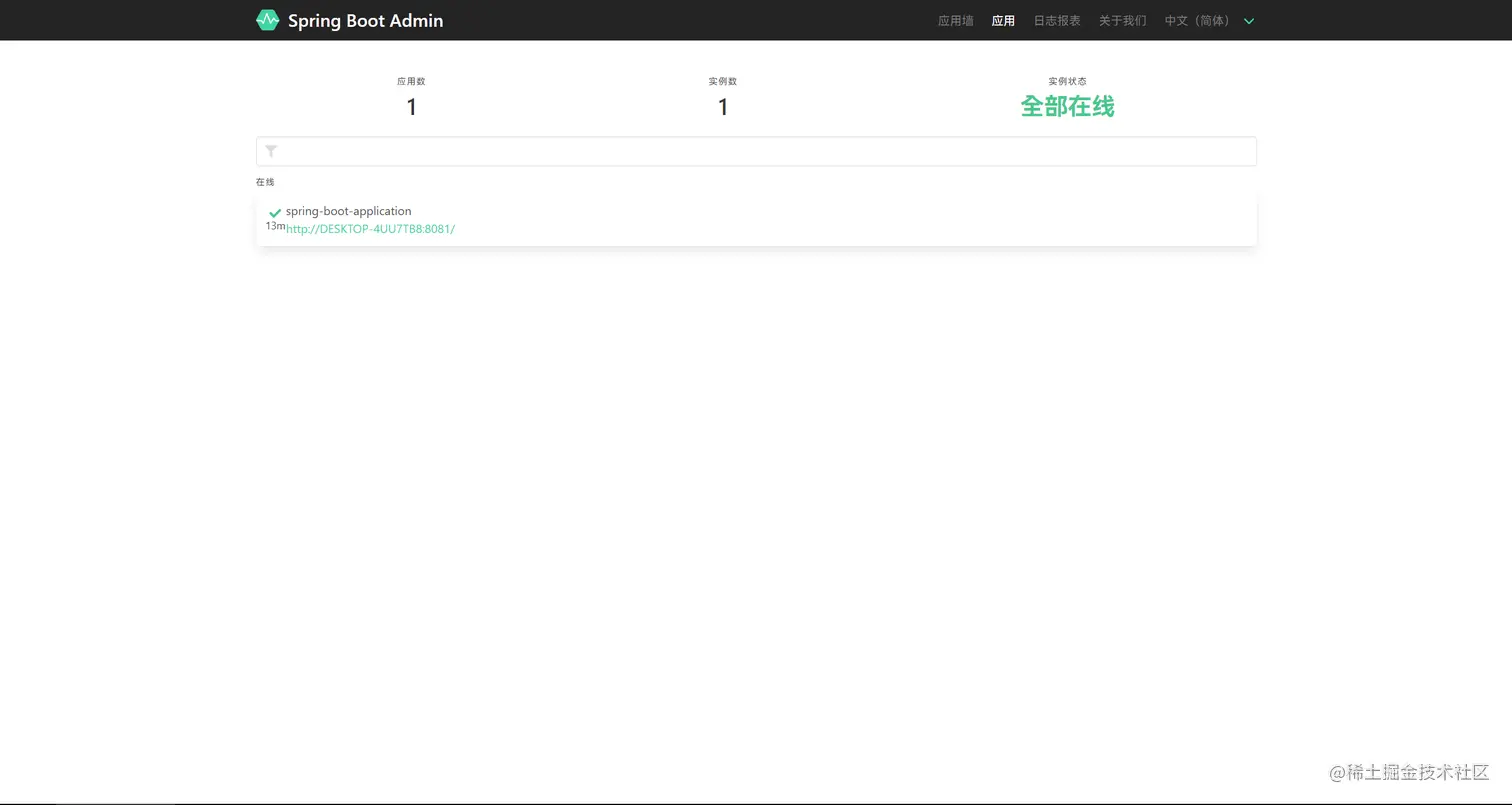Click the 应用数 label
This screenshot has width=1512, height=805.
(411, 81)
